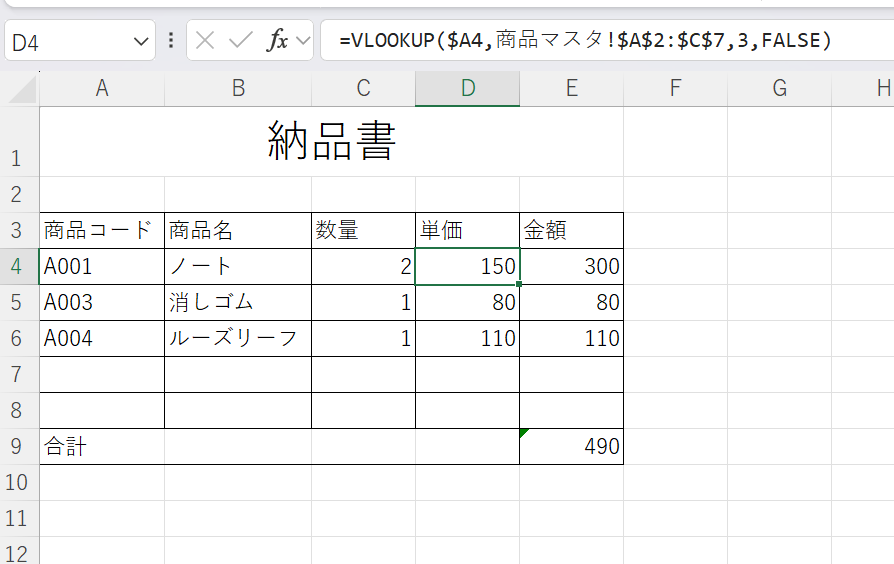
Task: Select row 4 header
Action: point(17,266)
